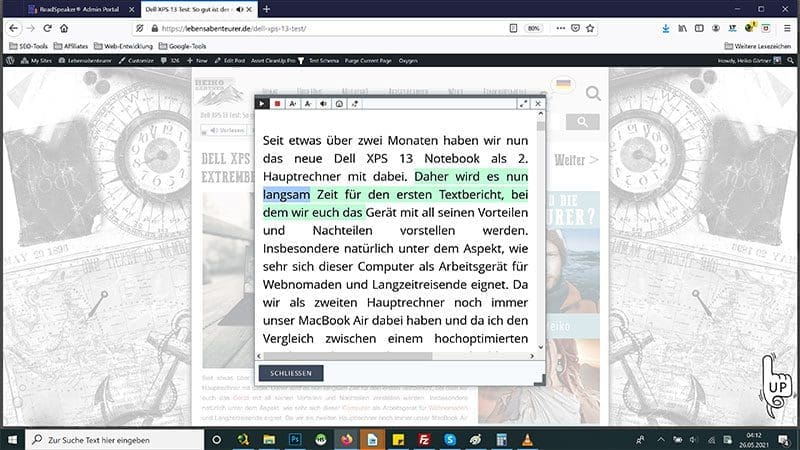Click admin bar search magnifier icon
Image resolution: width=800 pixels, height=450 pixels.
790,60
